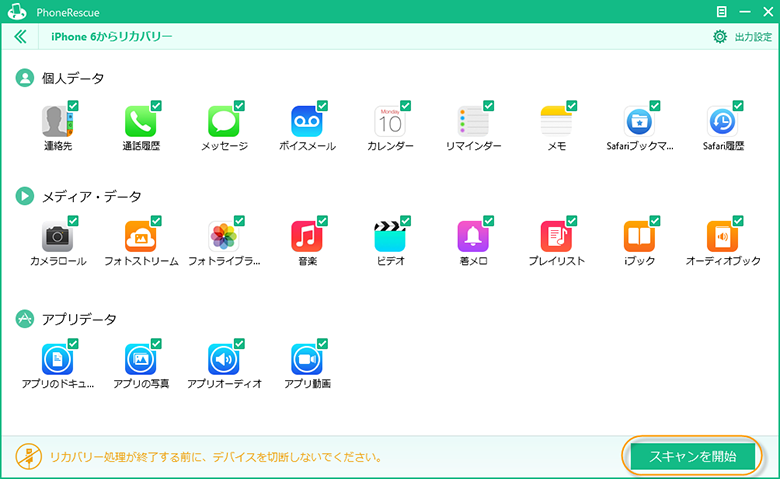Image resolution: width=780 pixels, height=479 pixels.
Task: Select the Safariブックマーク bookmarks icon
Action: click(639, 121)
